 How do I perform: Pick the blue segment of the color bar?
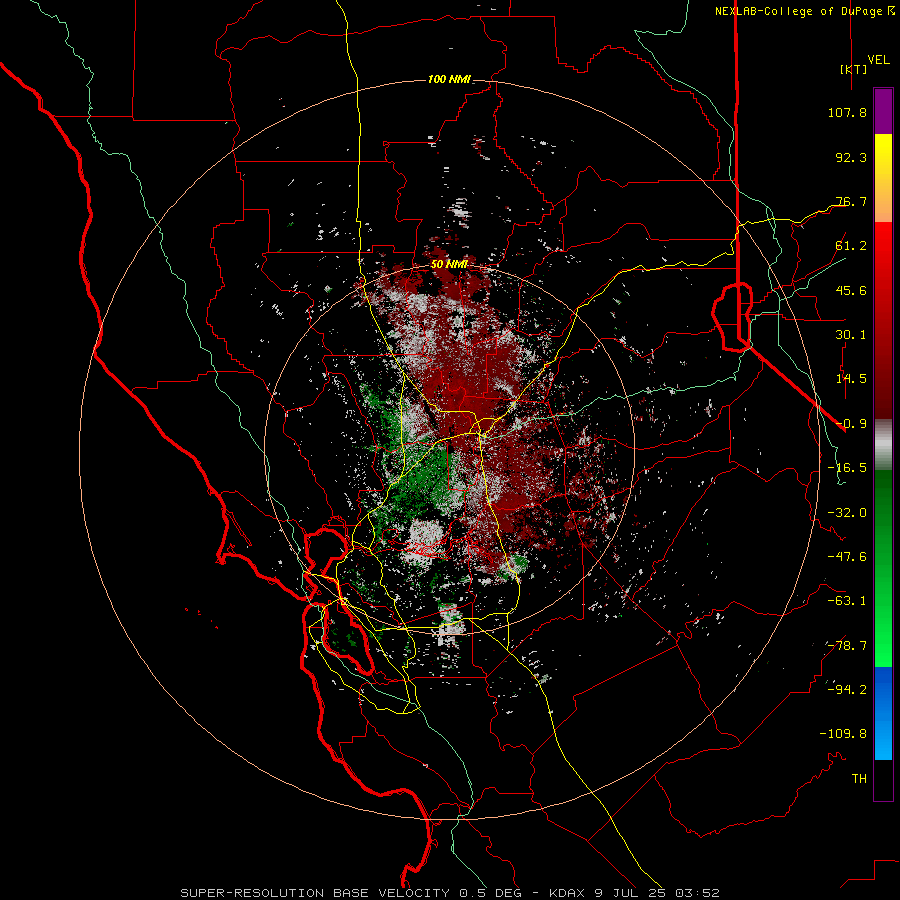click(883, 713)
